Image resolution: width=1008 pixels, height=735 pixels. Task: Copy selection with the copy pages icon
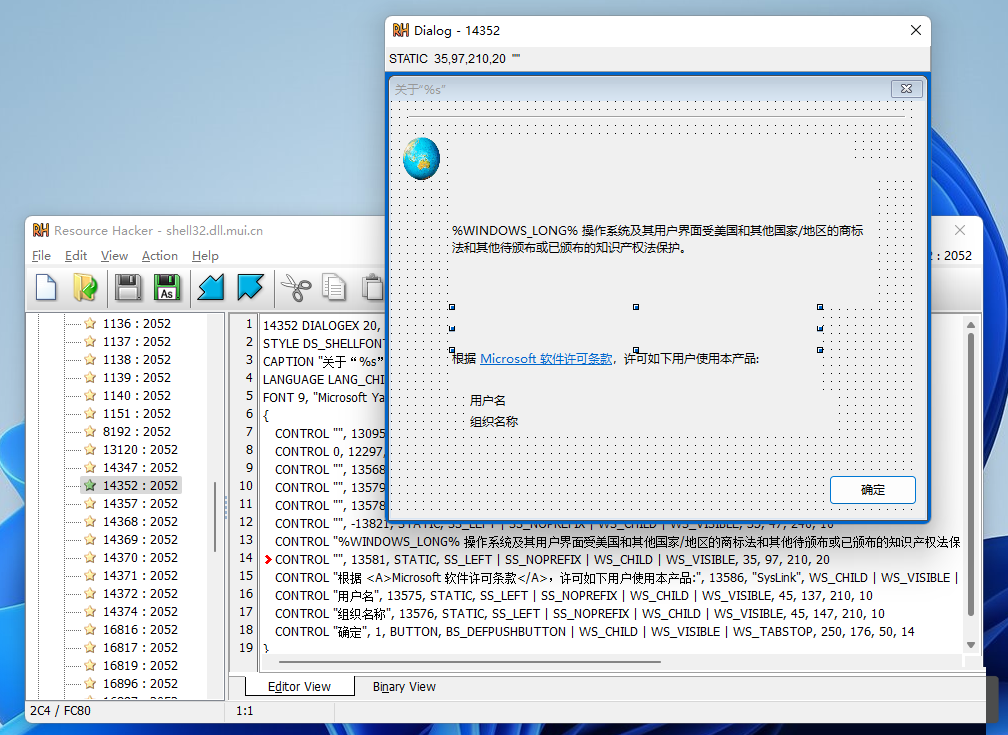pyautogui.click(x=336, y=289)
